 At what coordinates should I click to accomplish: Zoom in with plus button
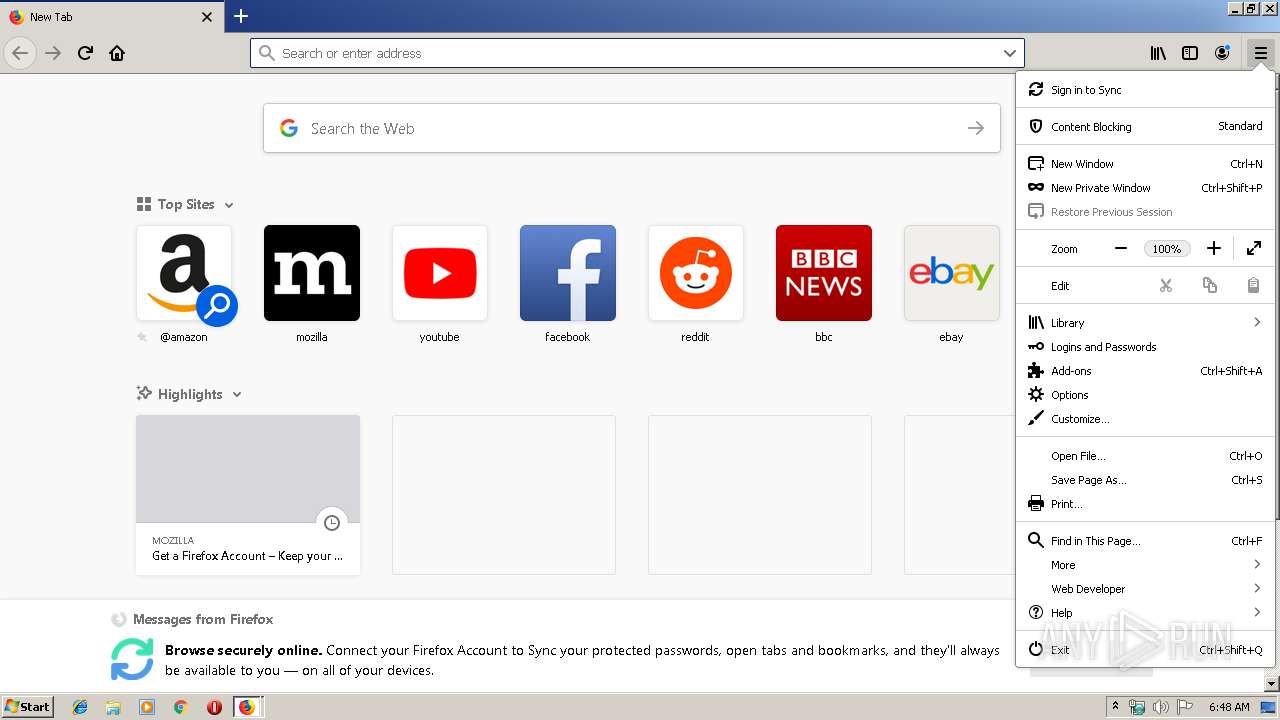[1214, 249]
